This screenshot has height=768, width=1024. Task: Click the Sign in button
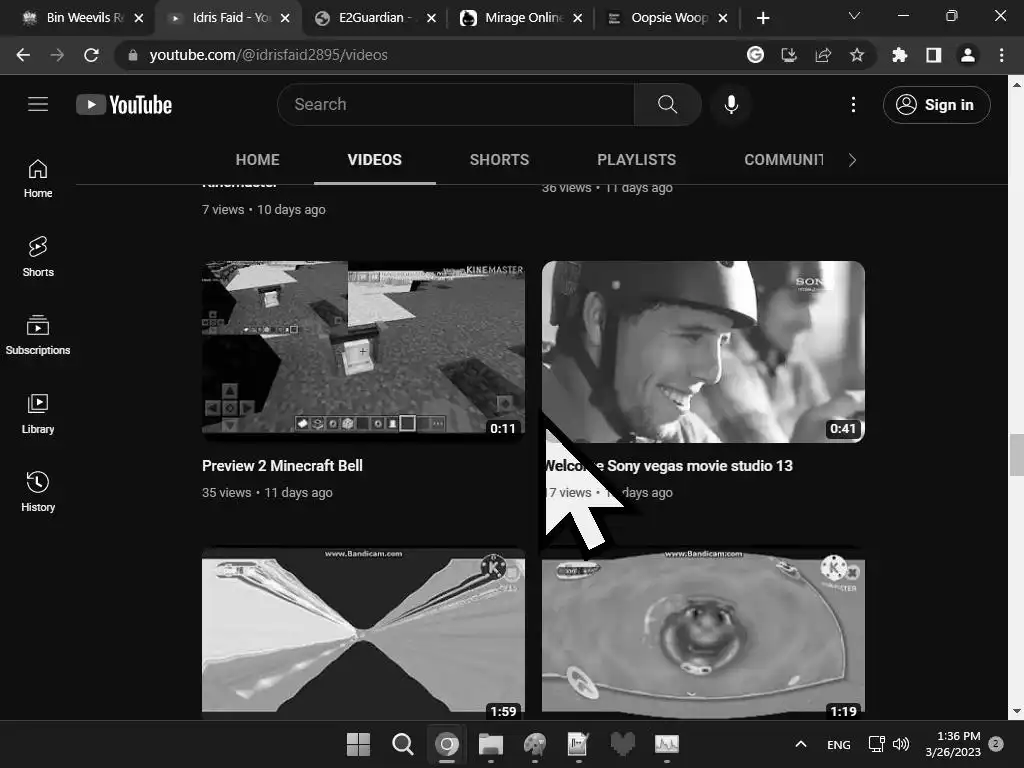click(x=936, y=104)
